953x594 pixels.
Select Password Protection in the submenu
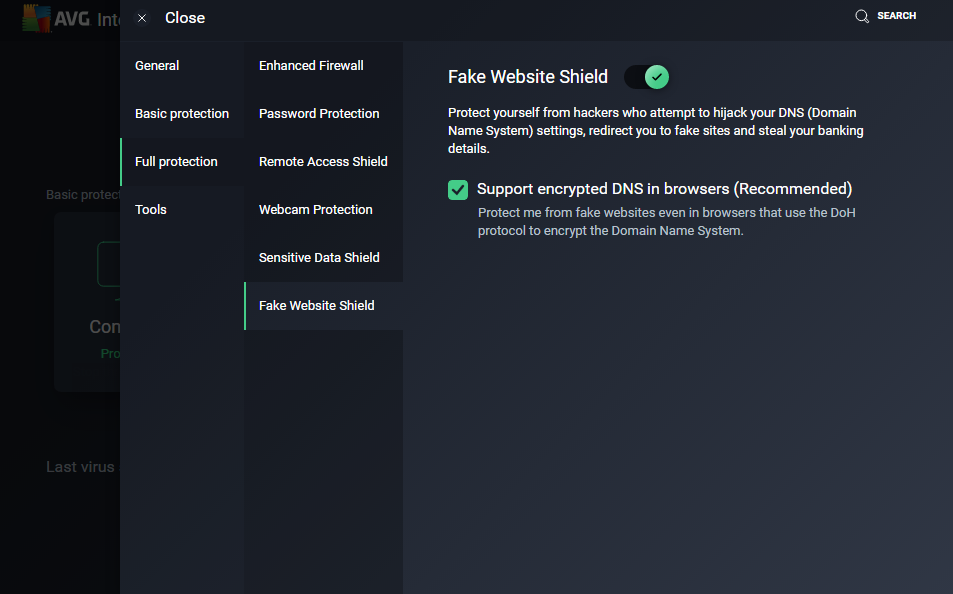pos(319,114)
